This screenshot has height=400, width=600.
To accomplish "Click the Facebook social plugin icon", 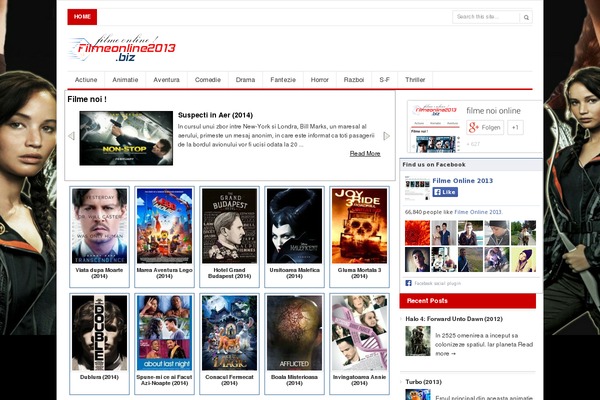I will (408, 283).
